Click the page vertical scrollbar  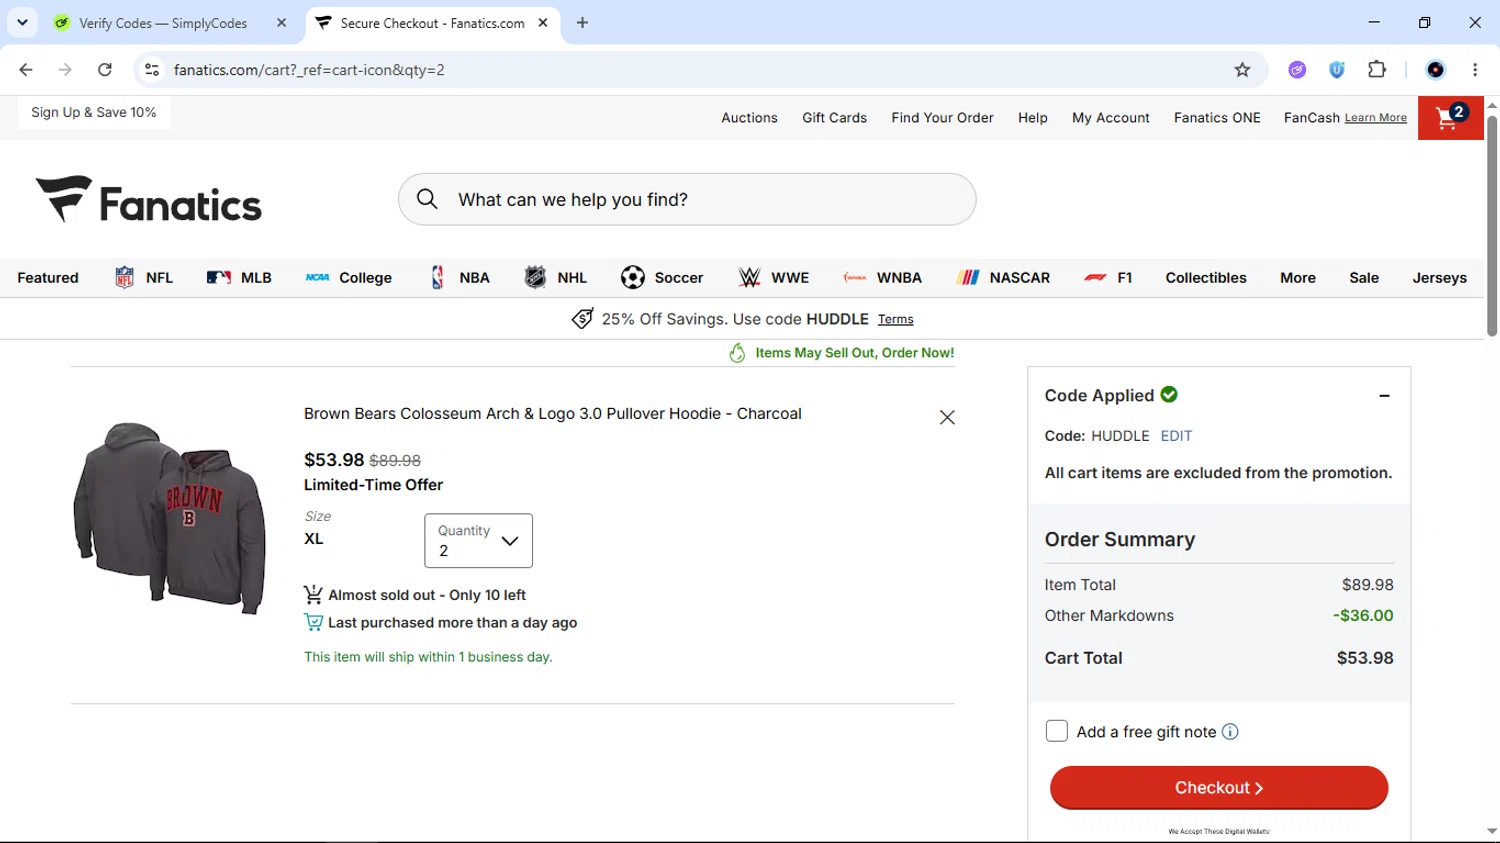[x=1492, y=226]
